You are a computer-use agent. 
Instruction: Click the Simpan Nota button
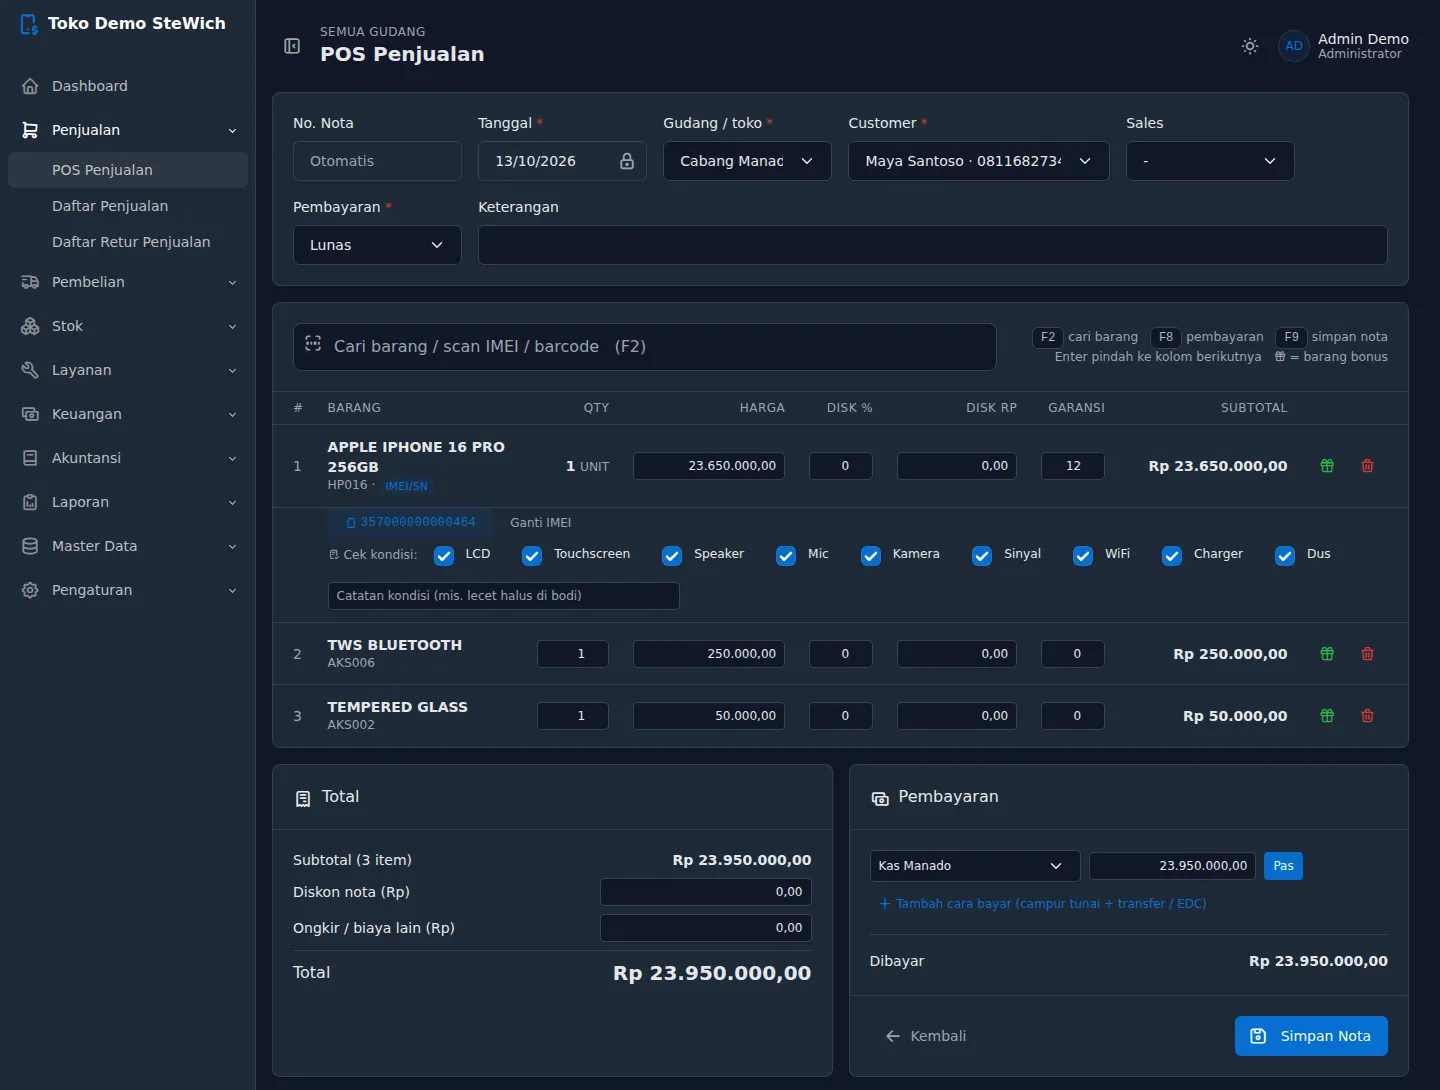1311,1036
